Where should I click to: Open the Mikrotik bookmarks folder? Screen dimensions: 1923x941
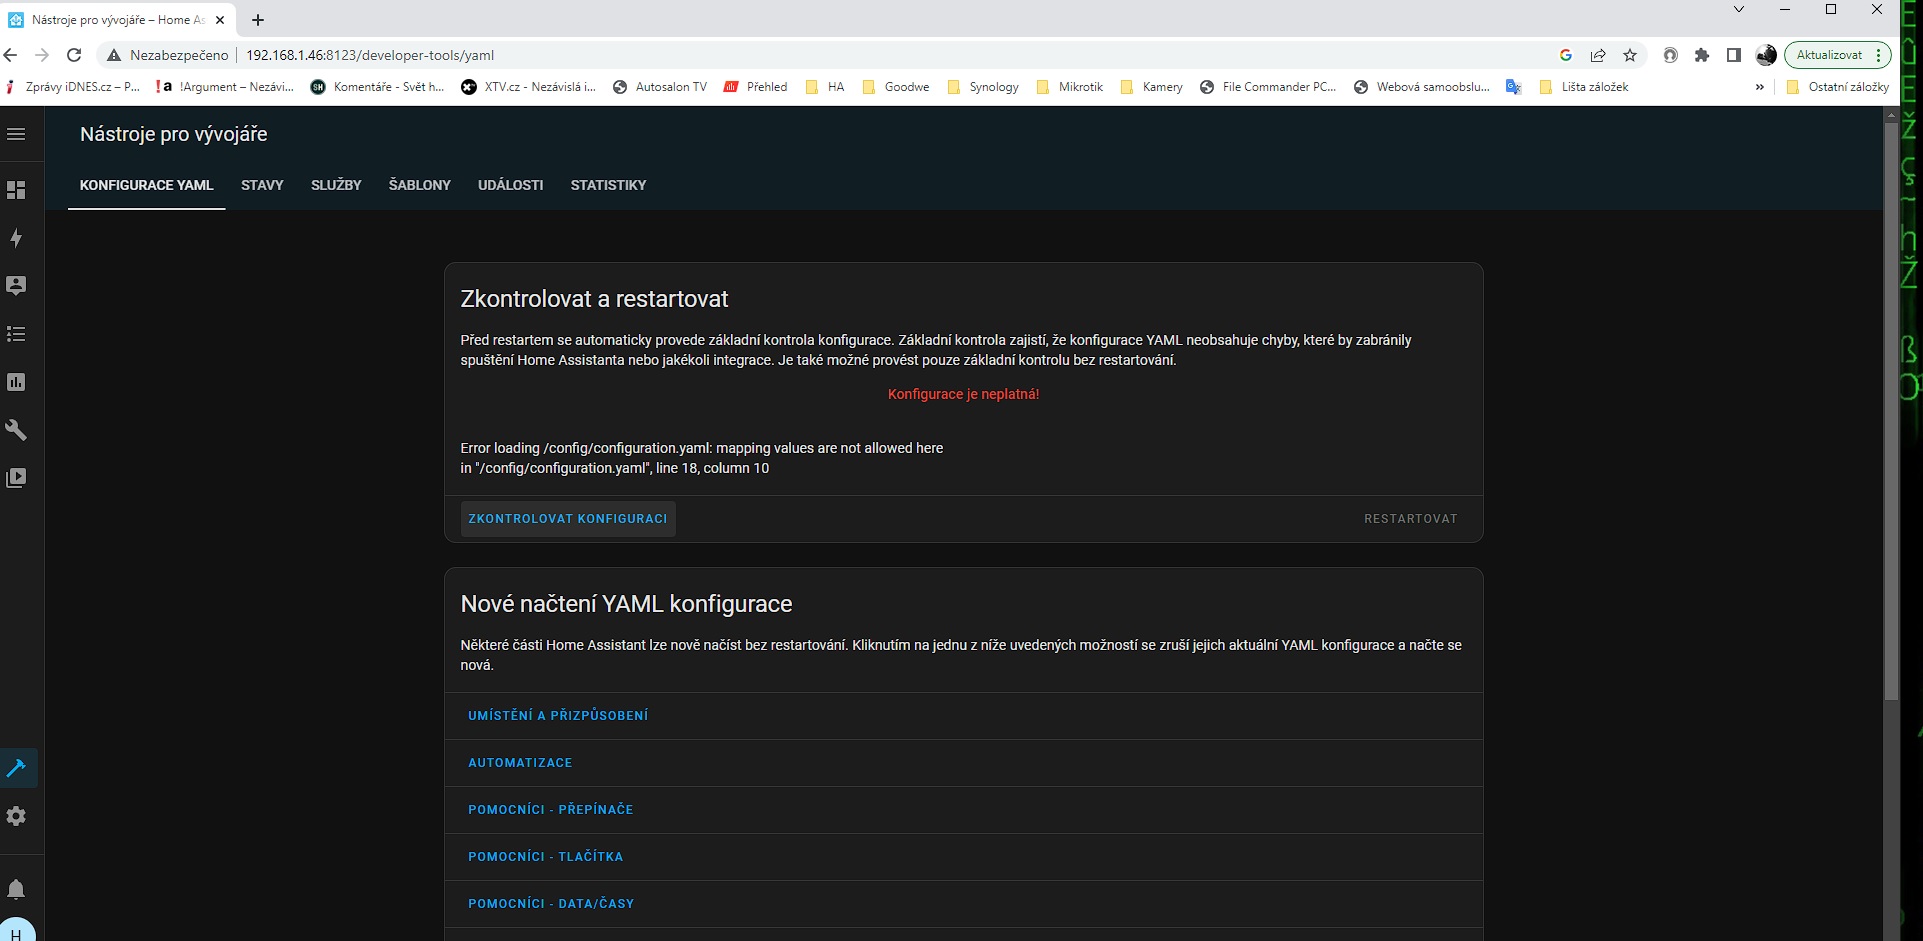point(1069,87)
